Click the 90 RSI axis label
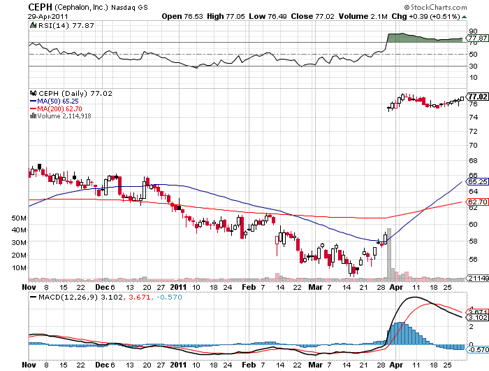 [x=473, y=31]
